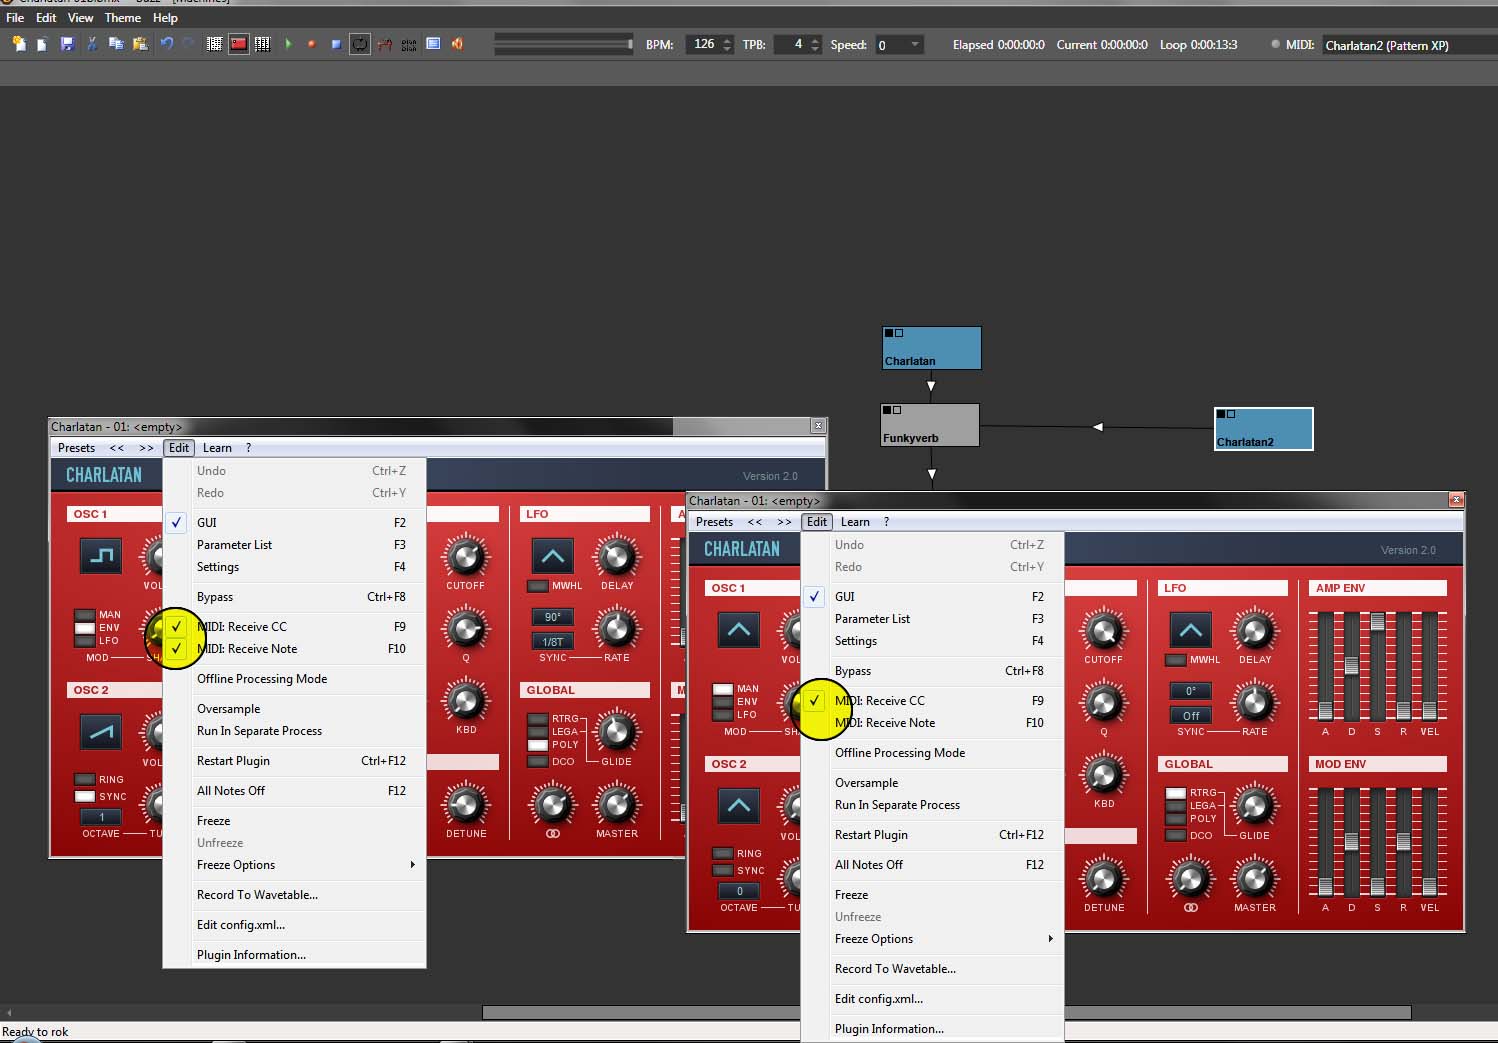1498x1043 pixels.
Task: Click the Copy toolbar icon
Action: point(116,44)
